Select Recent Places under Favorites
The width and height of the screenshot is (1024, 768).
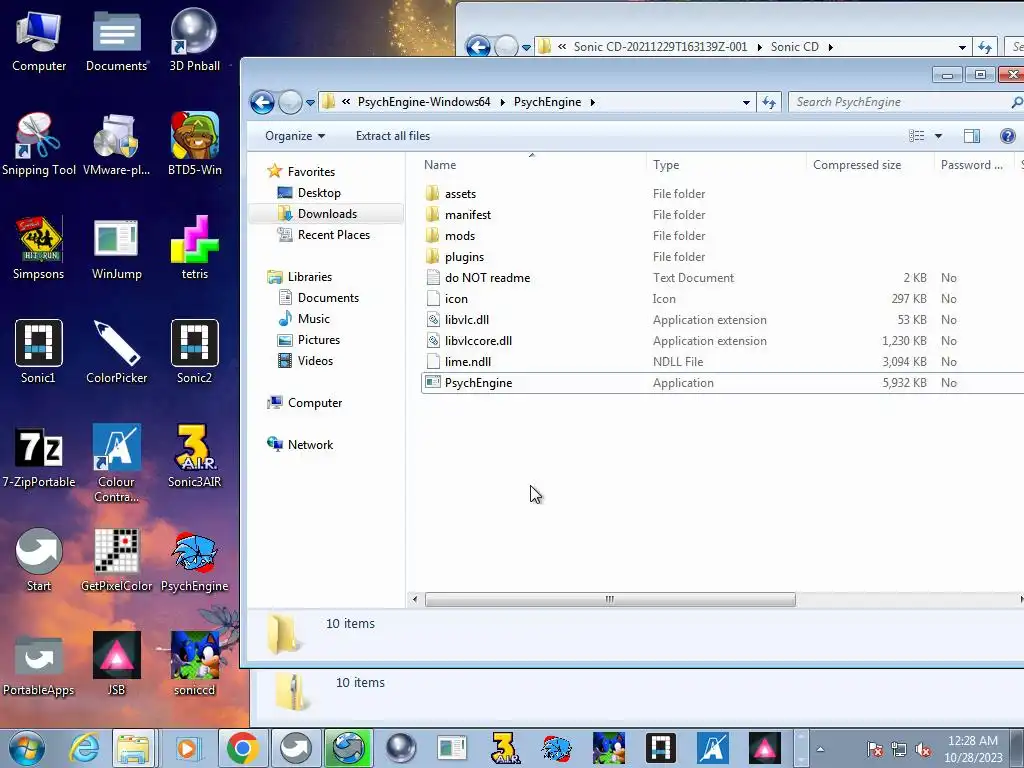pos(333,234)
